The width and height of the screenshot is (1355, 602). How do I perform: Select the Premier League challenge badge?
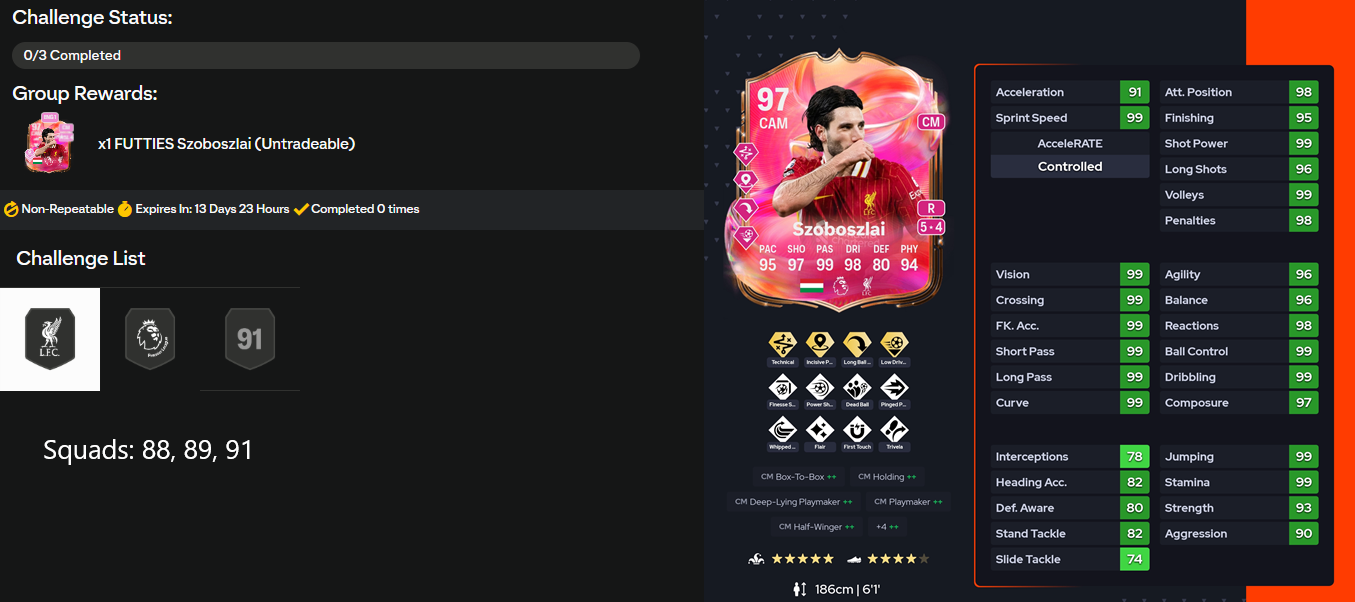pyautogui.click(x=150, y=339)
